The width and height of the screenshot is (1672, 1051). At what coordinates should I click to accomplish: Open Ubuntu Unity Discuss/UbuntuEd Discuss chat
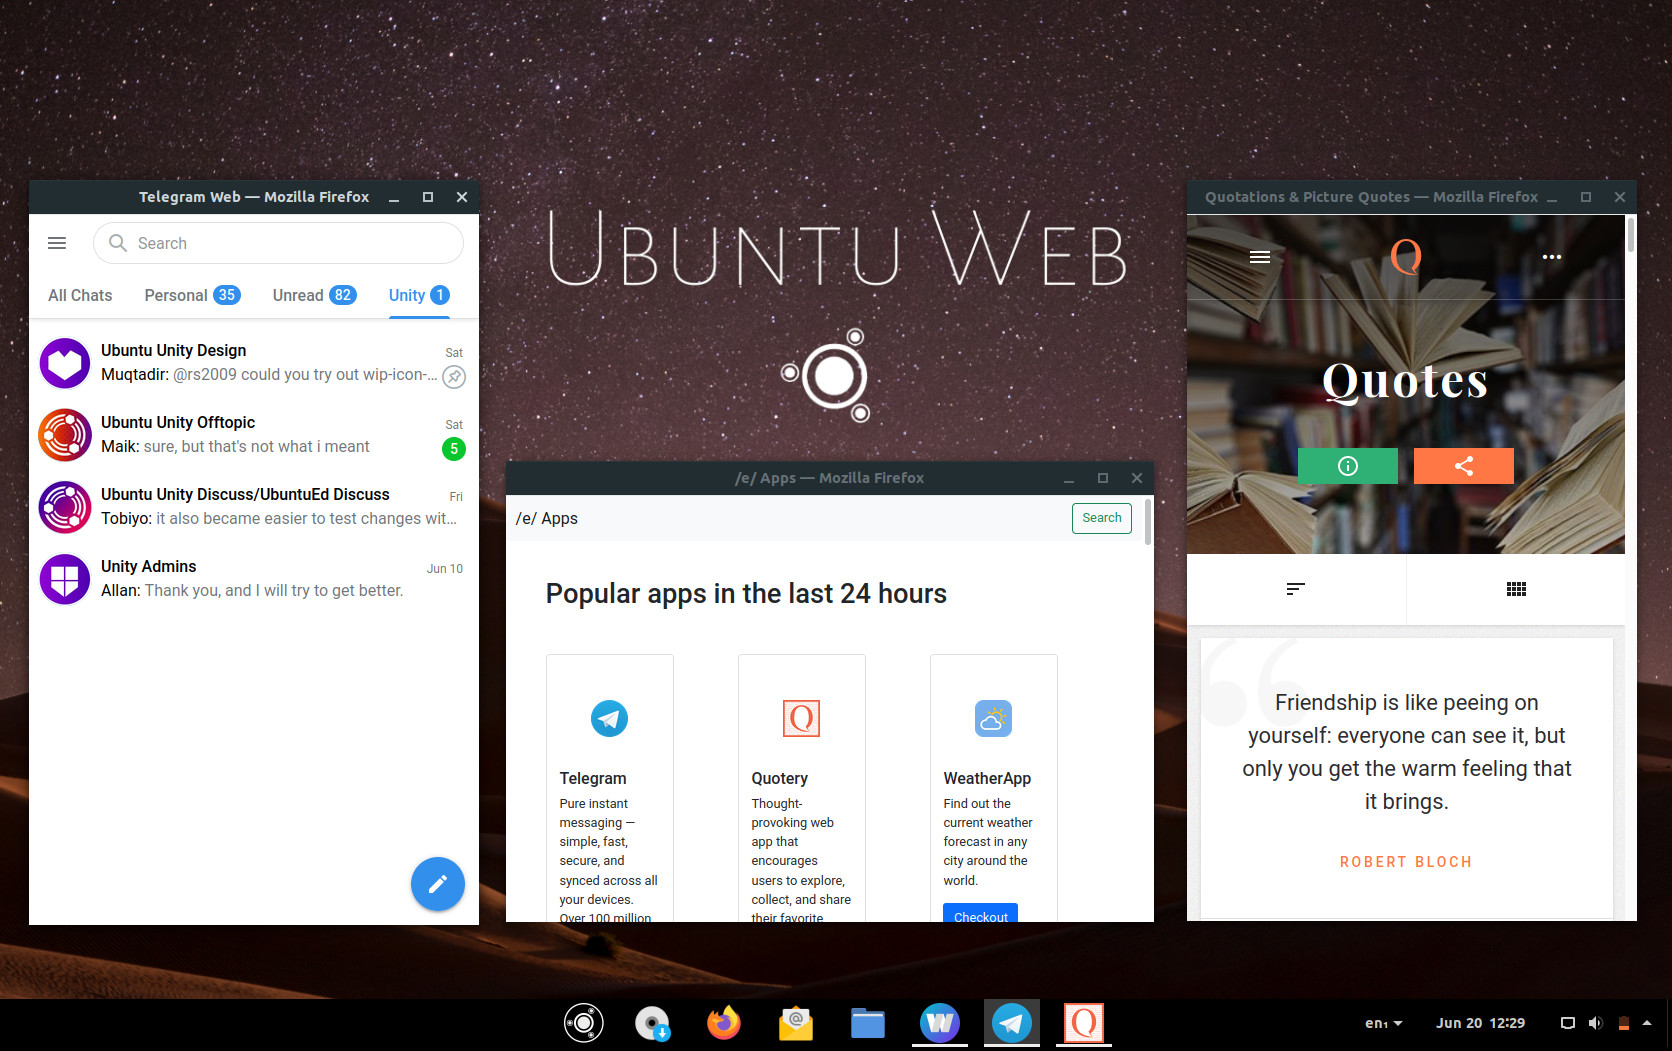pos(254,507)
